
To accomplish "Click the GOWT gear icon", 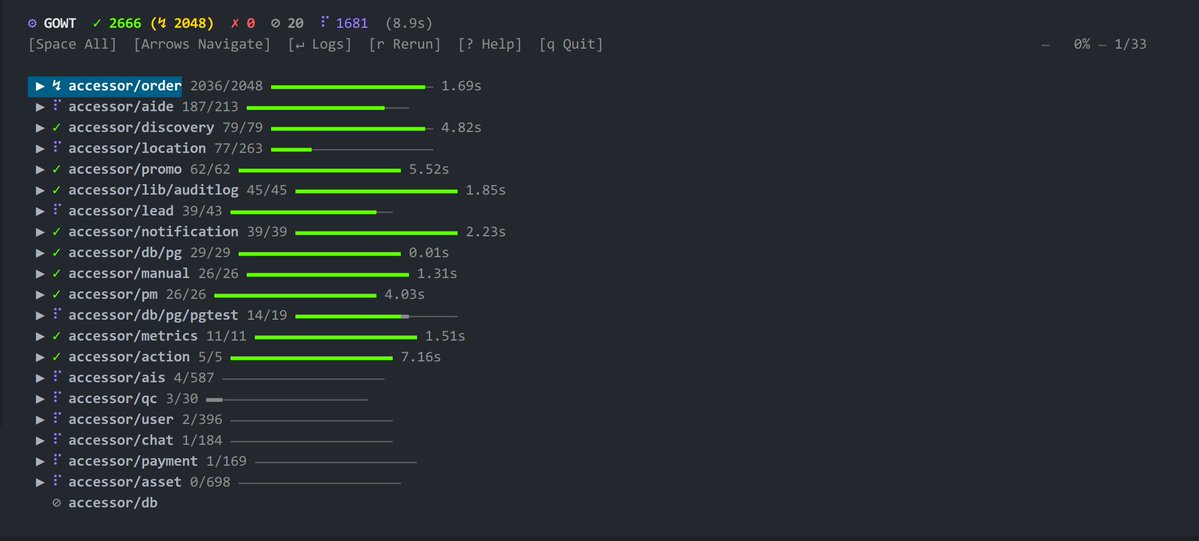I will [32, 24].
